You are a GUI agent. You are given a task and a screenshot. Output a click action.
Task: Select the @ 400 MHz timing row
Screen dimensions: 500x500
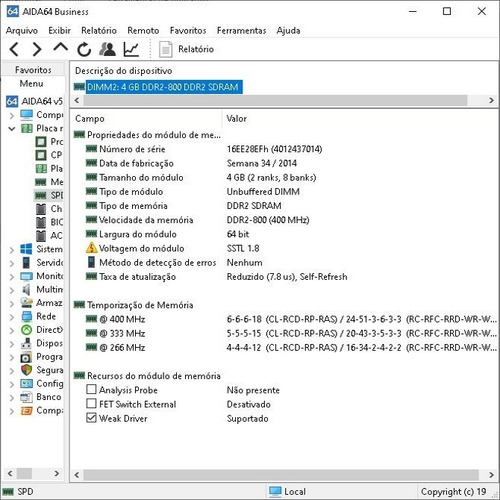coord(285,319)
